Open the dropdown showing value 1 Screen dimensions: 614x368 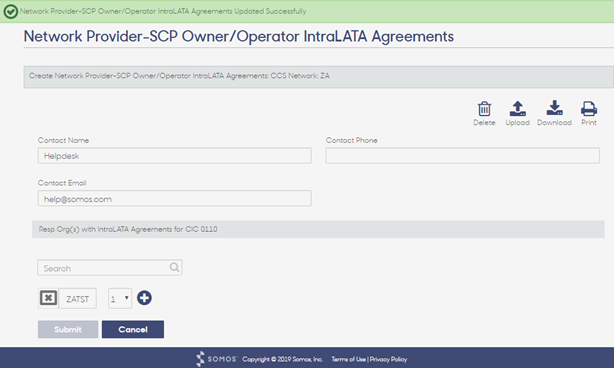[x=120, y=299]
